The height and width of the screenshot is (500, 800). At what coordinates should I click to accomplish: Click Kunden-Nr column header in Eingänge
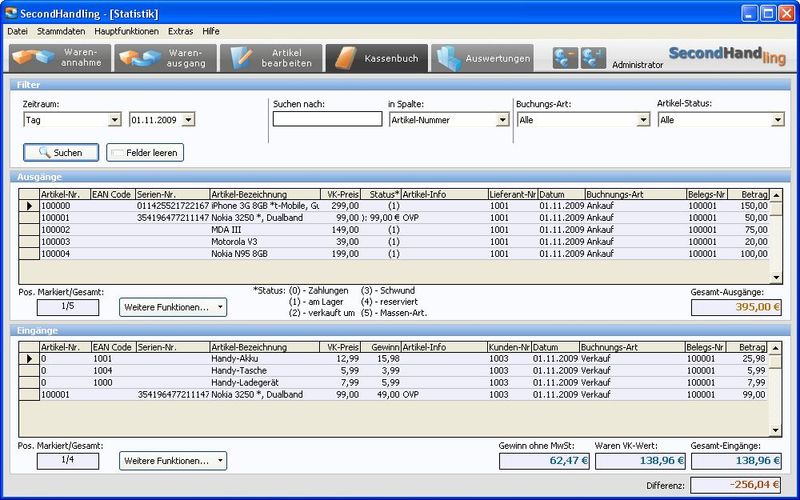pyautogui.click(x=509, y=347)
